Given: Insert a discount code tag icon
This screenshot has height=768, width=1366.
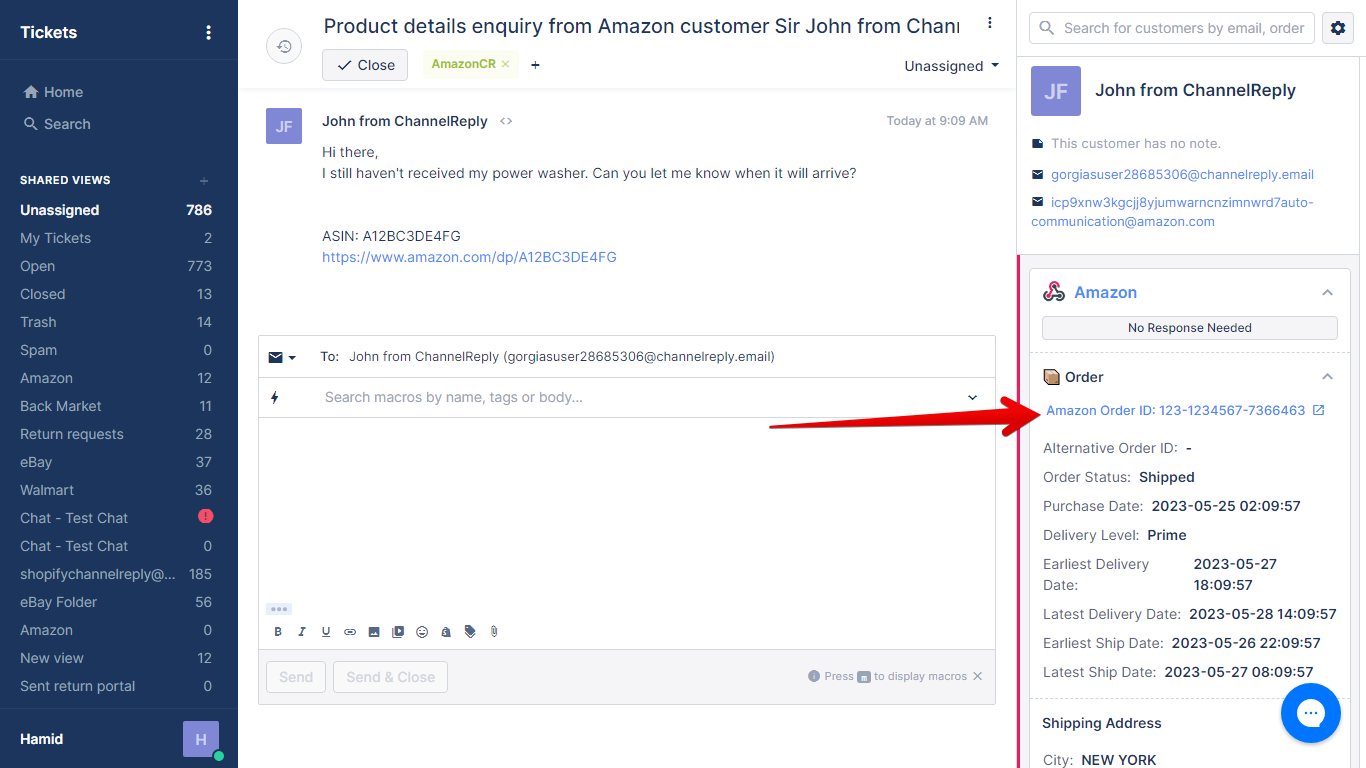Looking at the screenshot, I should click(470, 632).
